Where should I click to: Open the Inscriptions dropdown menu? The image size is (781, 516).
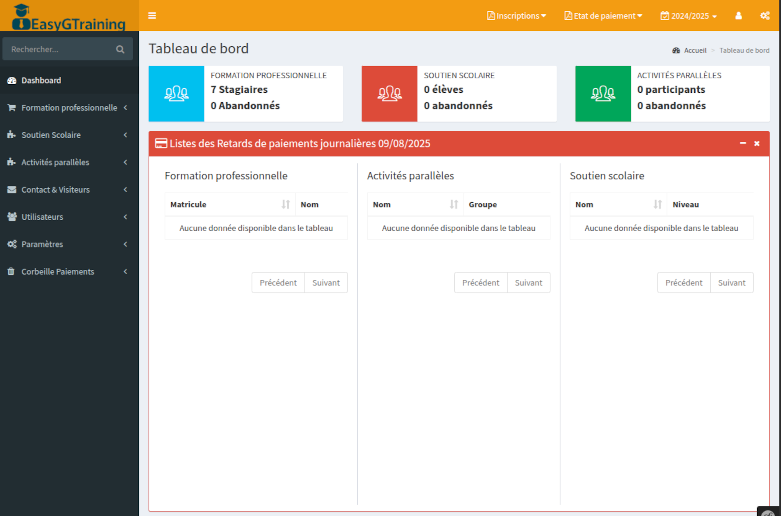pyautogui.click(x=516, y=16)
